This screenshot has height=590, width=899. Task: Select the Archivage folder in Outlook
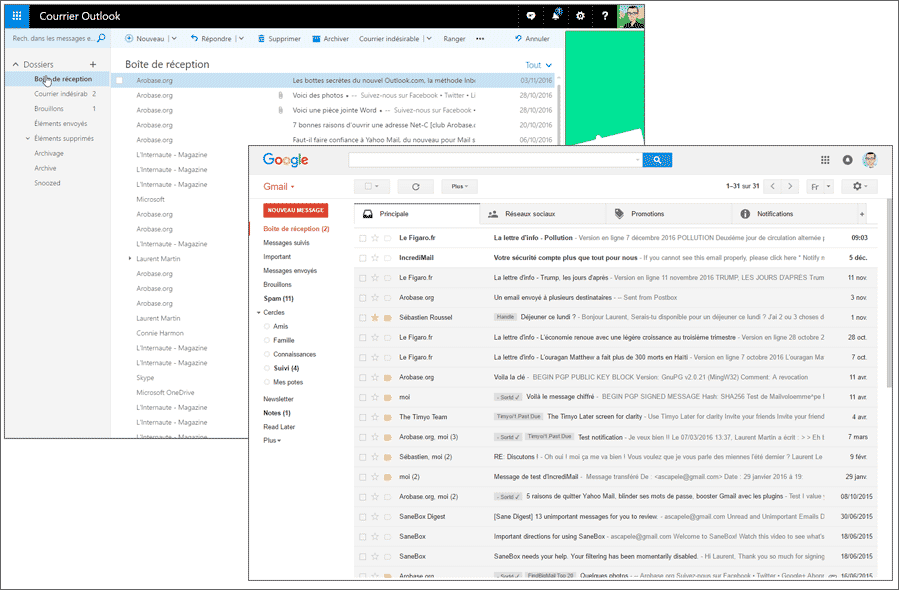pos(49,153)
